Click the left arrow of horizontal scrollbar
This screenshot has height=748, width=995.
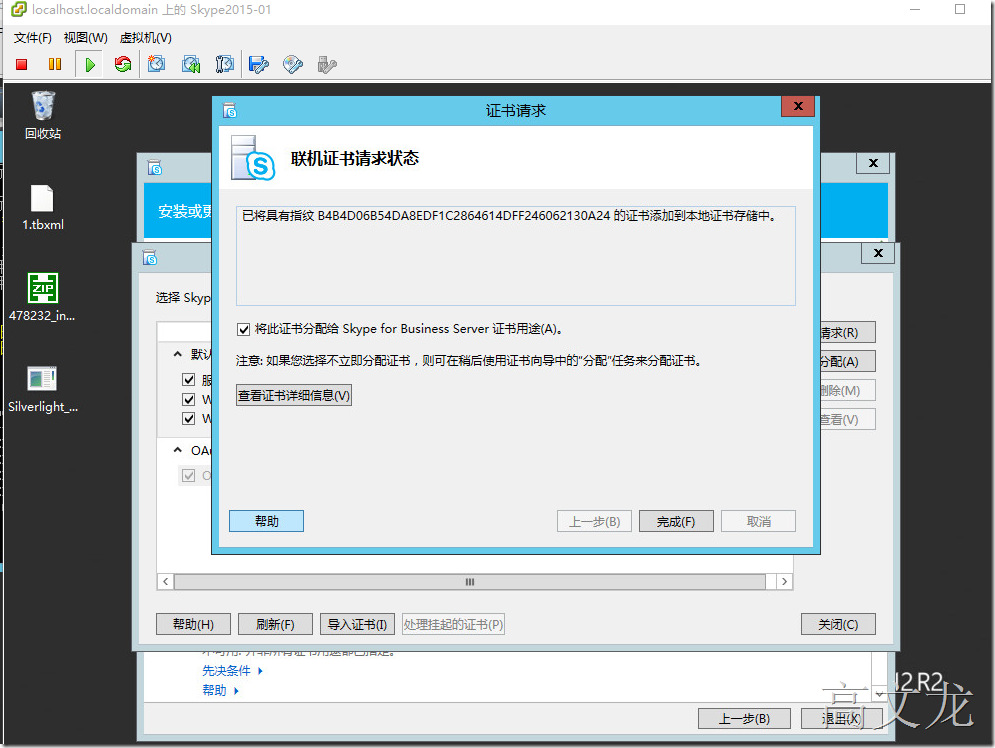point(166,582)
